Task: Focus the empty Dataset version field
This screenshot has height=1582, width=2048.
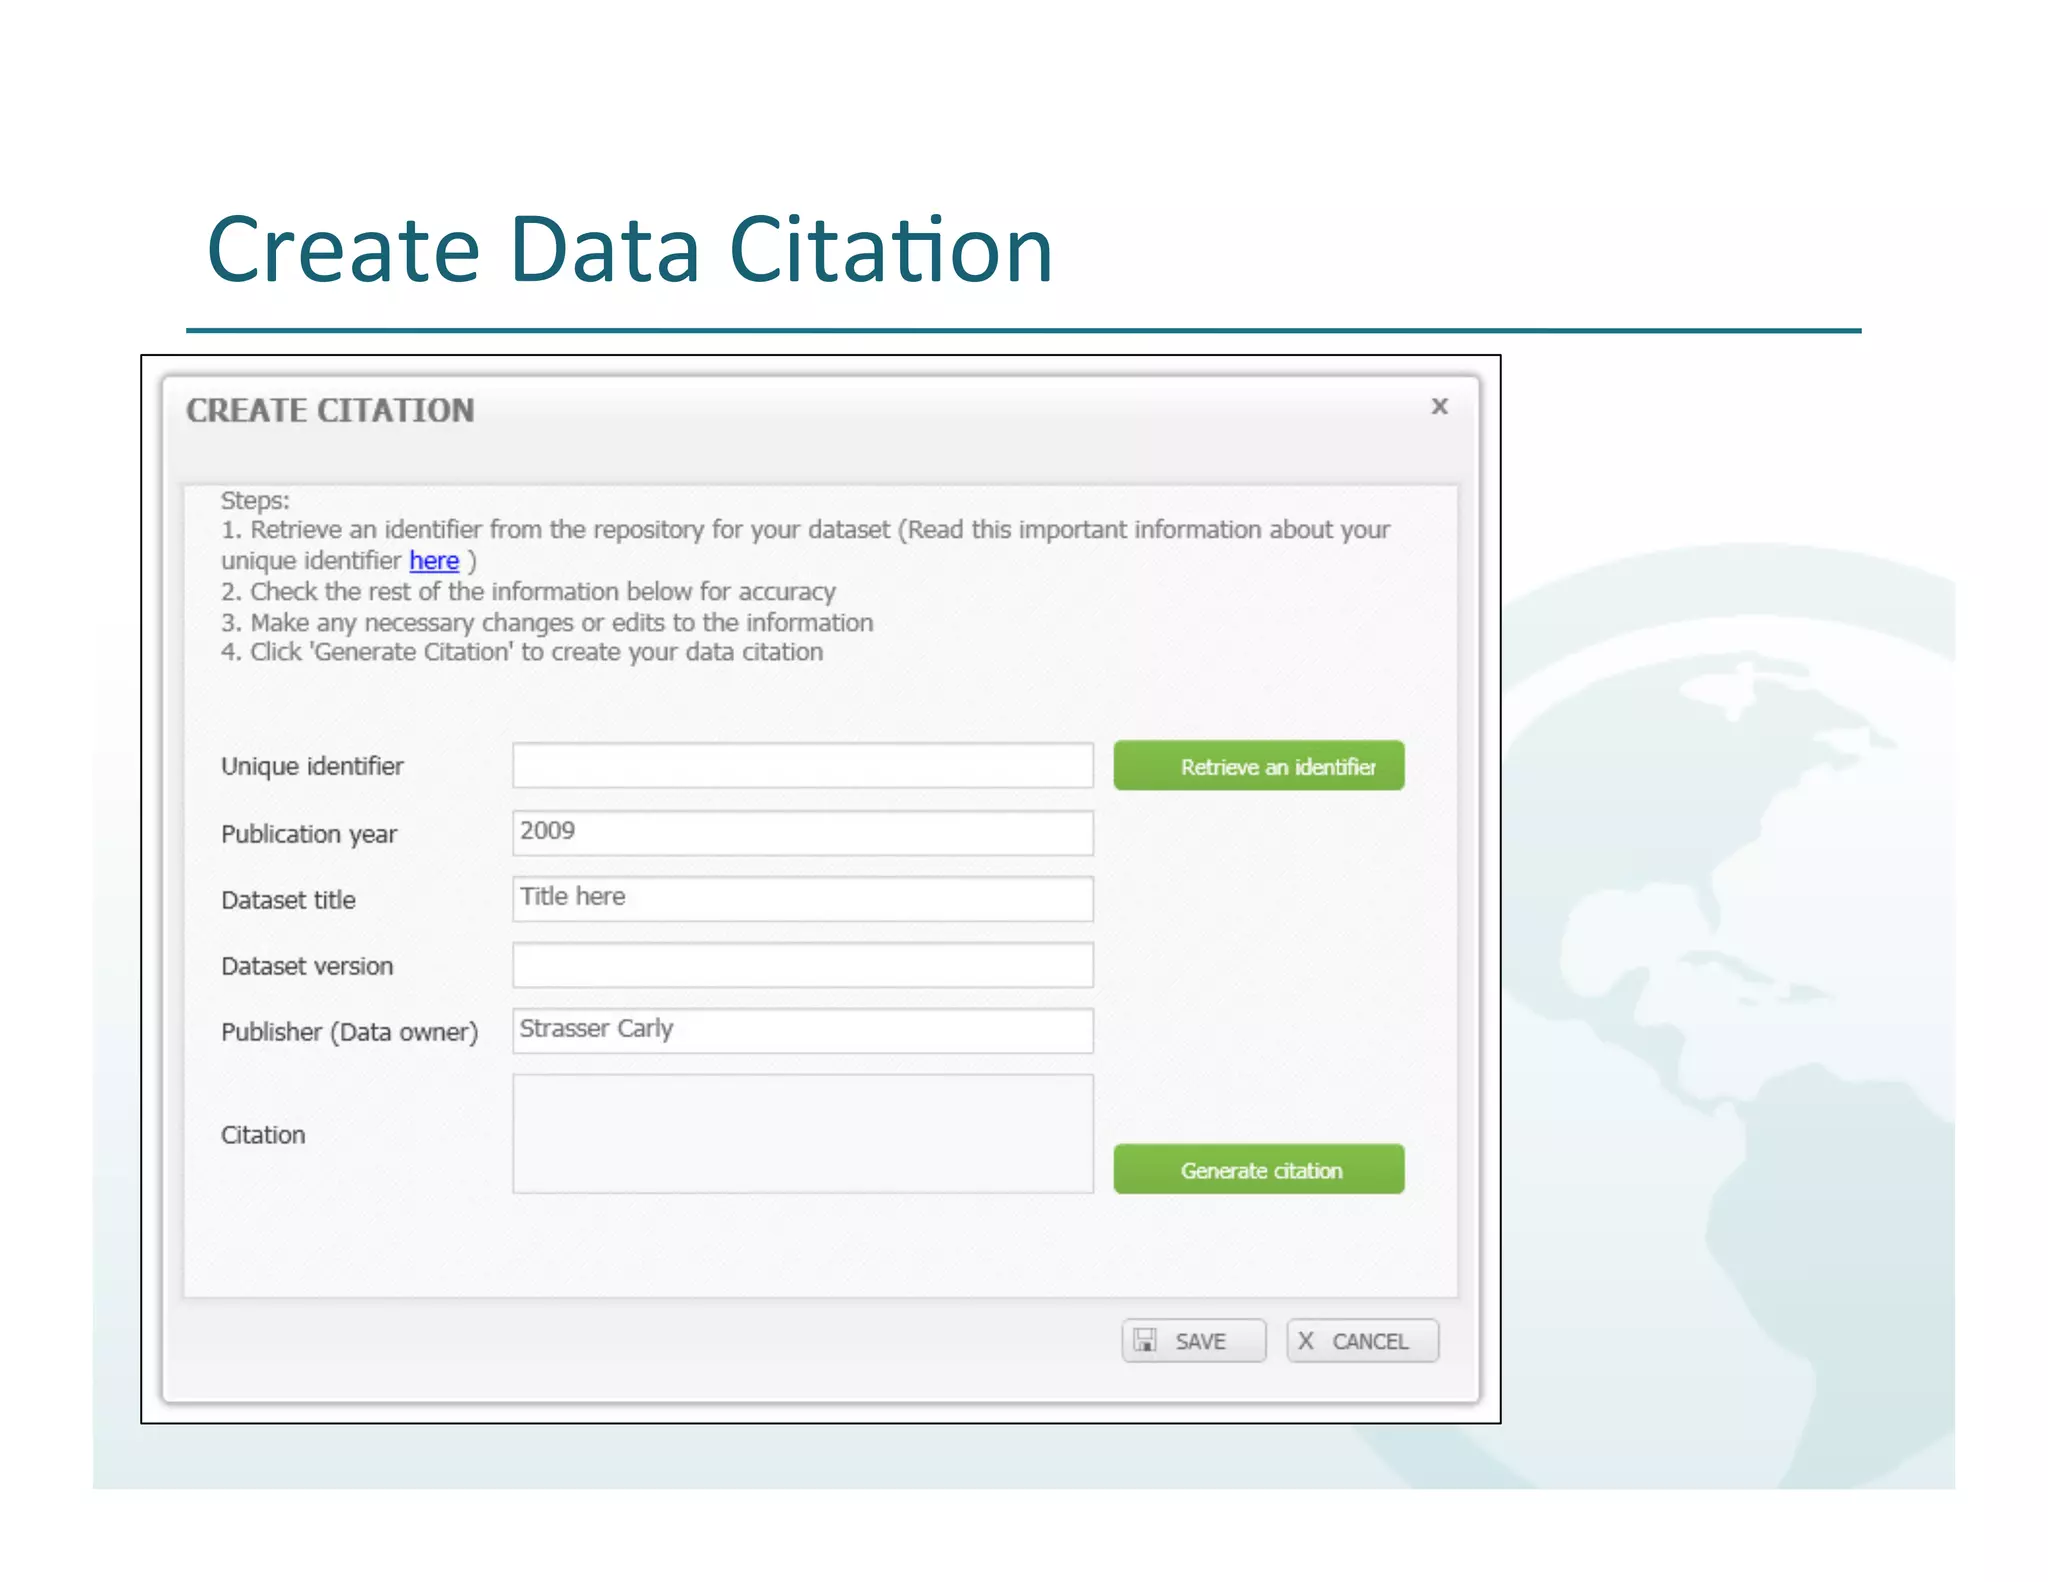Action: 803,964
